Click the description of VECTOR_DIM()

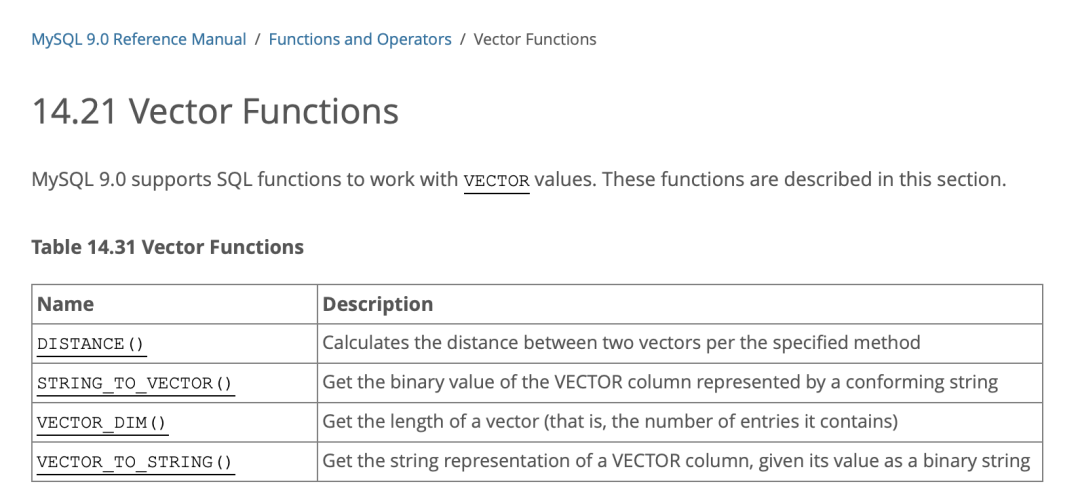click(x=609, y=422)
